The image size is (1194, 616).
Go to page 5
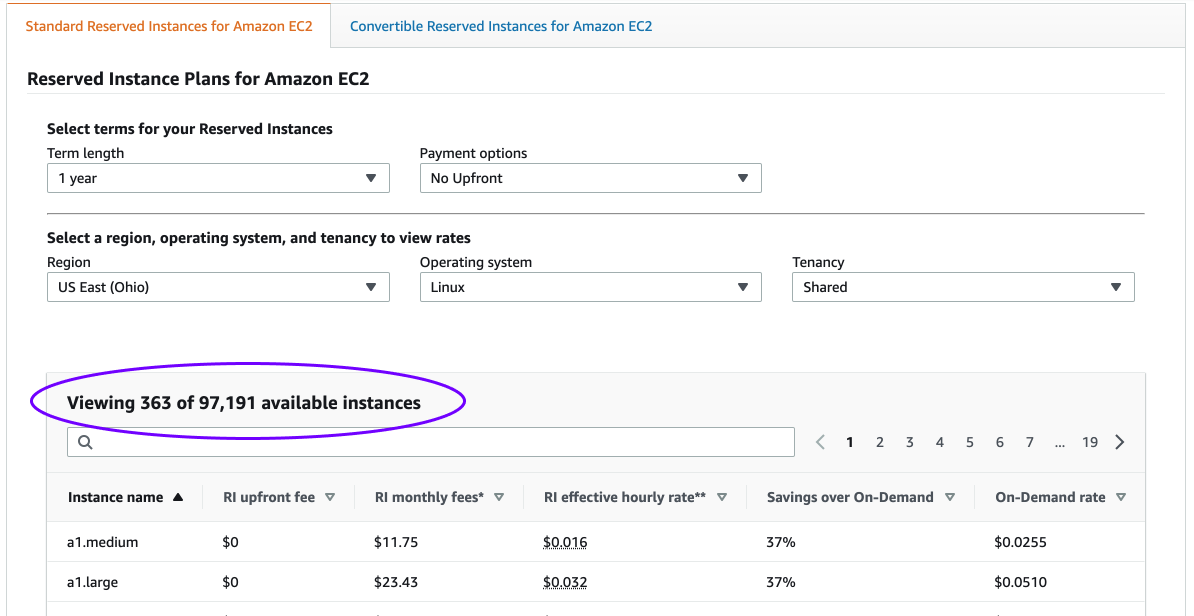pyautogui.click(x=969, y=442)
